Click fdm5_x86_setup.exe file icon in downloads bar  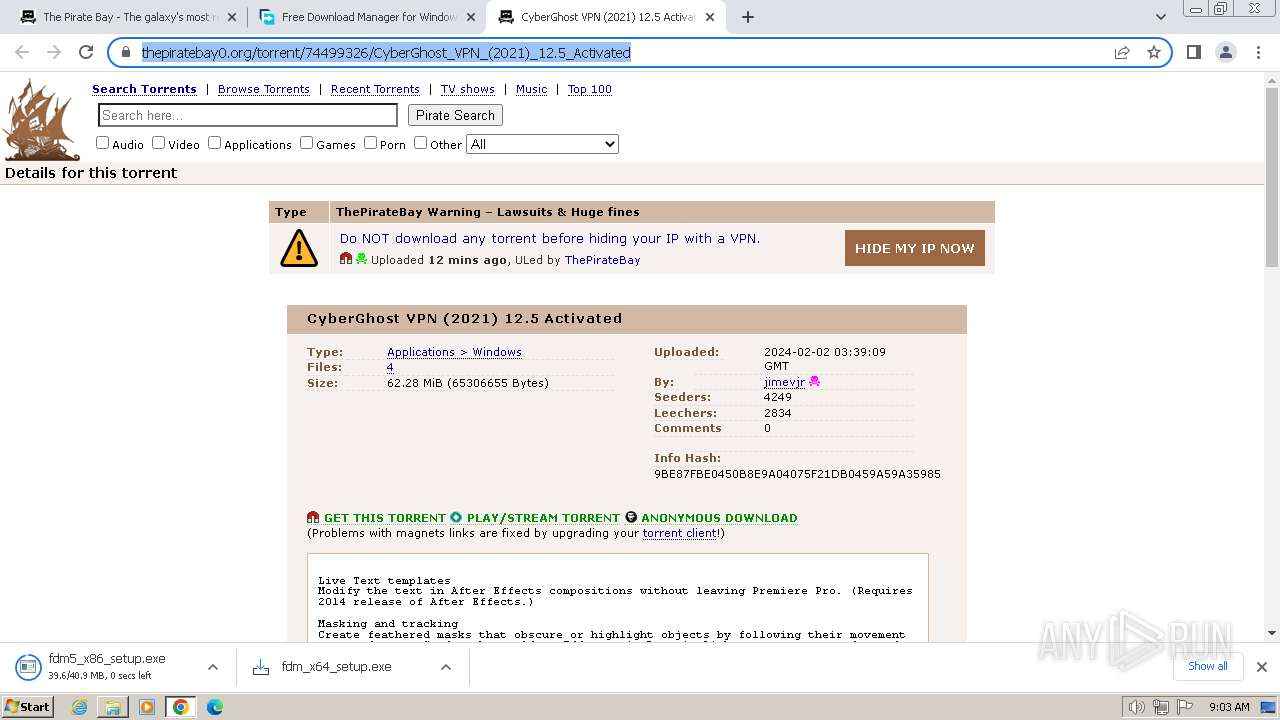coord(27,667)
